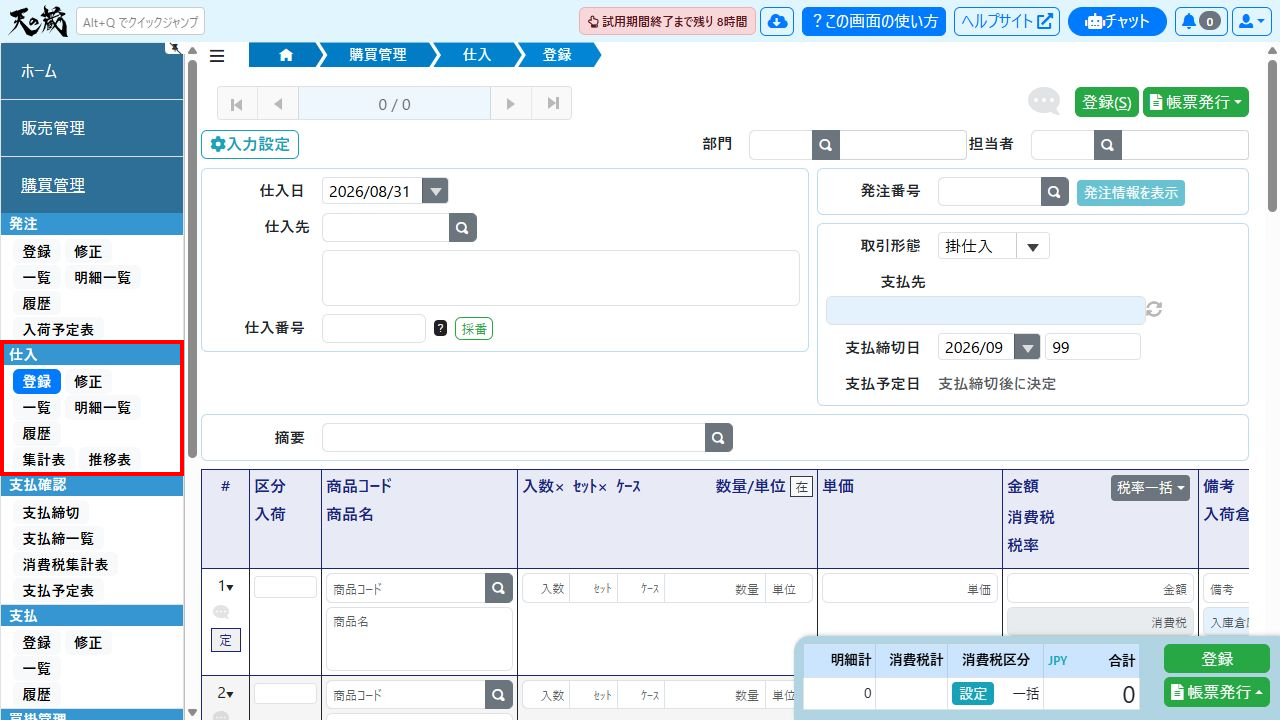1280x720 pixels.
Task: Open the 支払締切日 month dropdown
Action: (x=1027, y=347)
